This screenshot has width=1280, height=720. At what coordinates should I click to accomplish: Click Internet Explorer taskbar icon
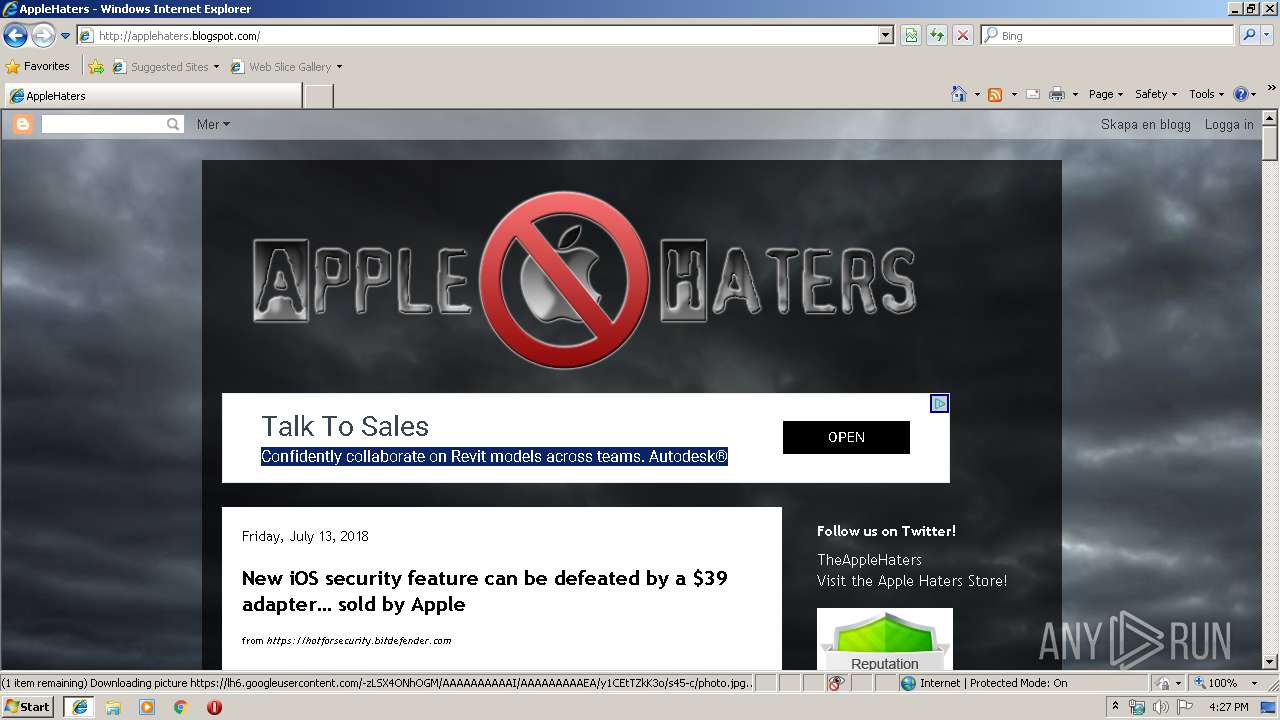(79, 706)
